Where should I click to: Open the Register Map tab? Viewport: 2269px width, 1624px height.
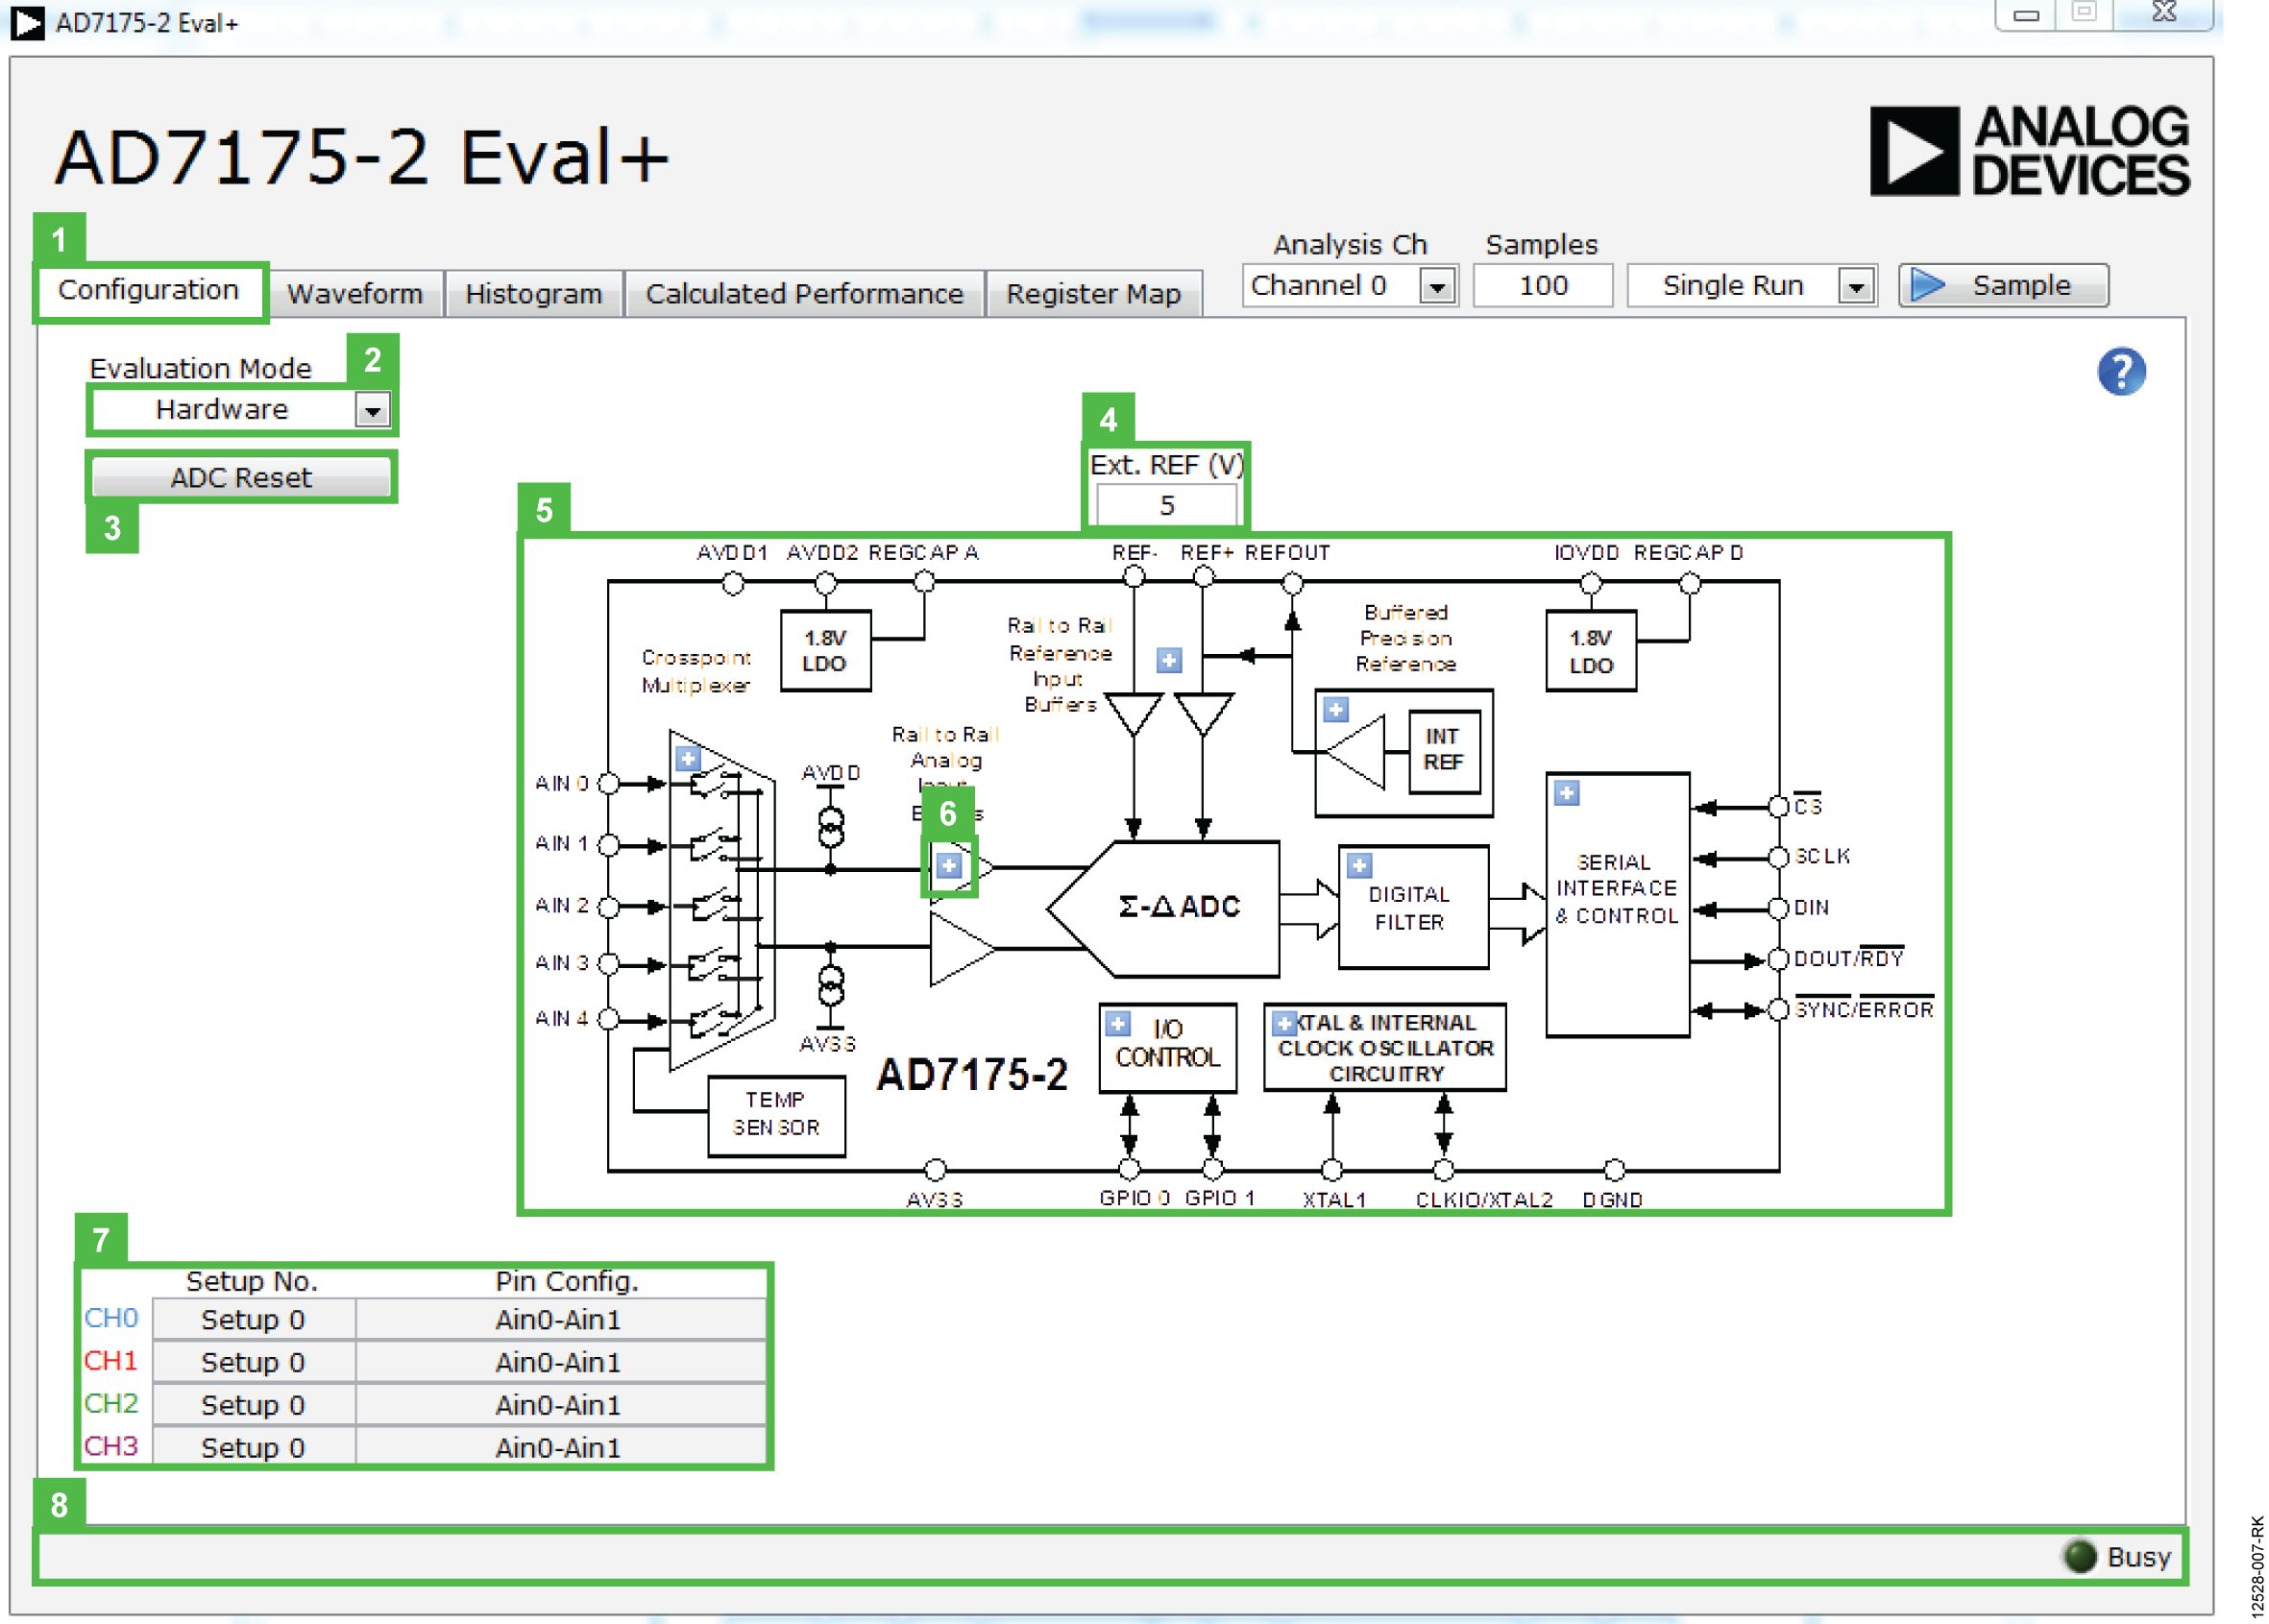click(x=1093, y=294)
